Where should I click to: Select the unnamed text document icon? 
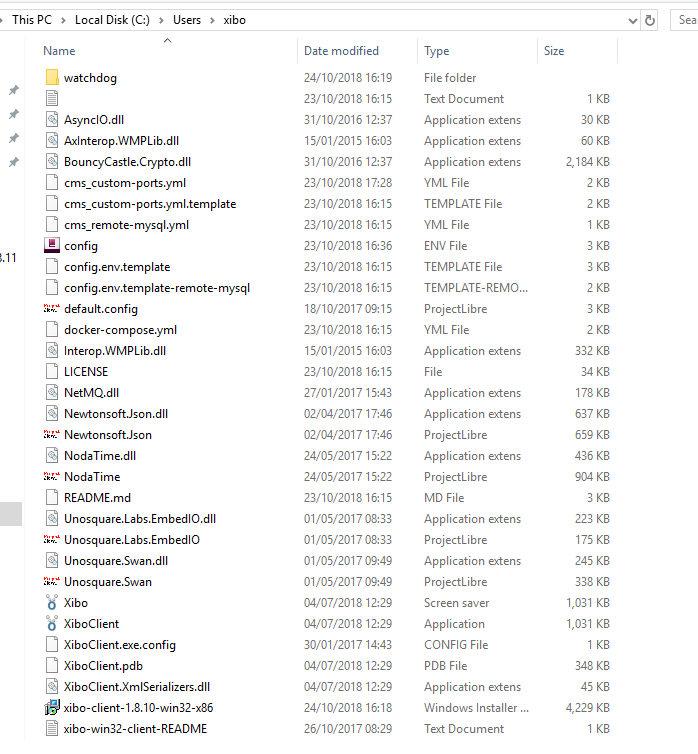click(52, 99)
